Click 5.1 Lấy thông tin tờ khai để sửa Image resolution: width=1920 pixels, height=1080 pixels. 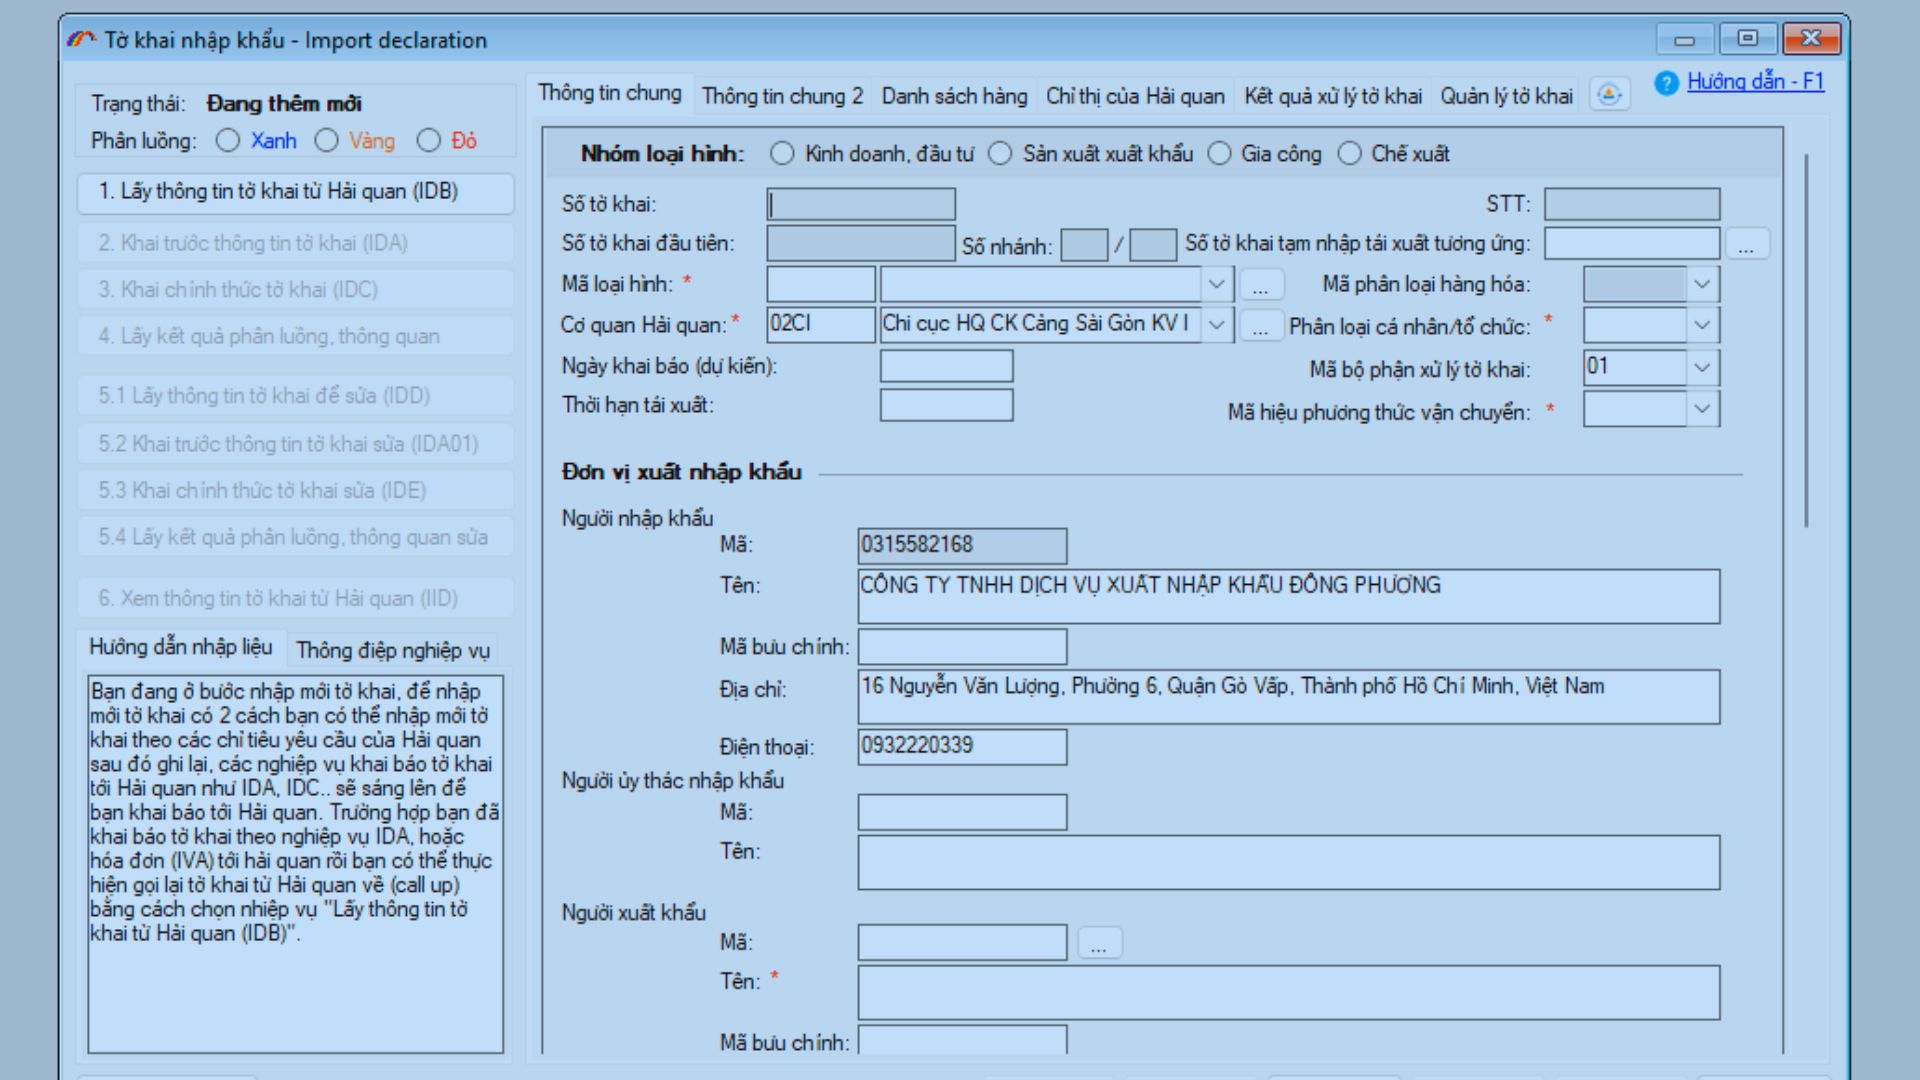pyautogui.click(x=296, y=396)
